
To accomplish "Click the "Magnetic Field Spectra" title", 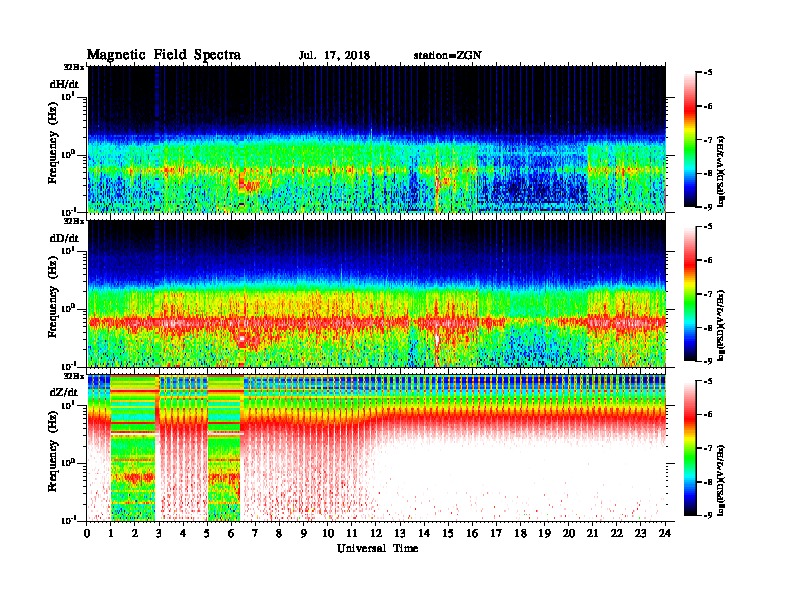I will coord(164,55).
